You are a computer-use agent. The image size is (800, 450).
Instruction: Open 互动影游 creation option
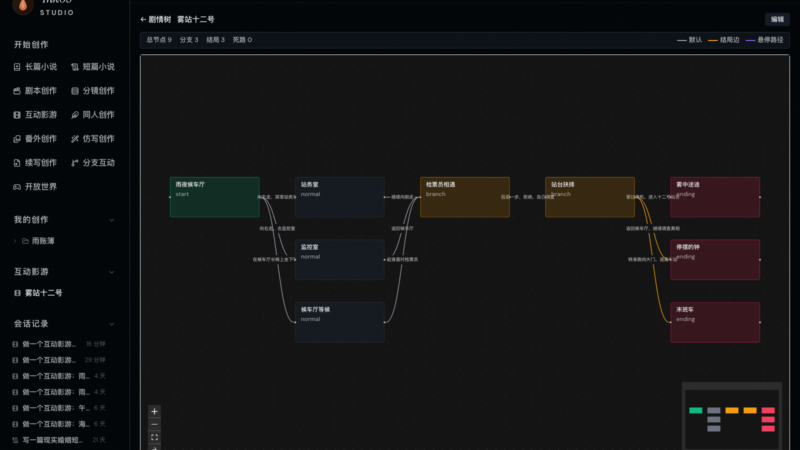point(35,115)
